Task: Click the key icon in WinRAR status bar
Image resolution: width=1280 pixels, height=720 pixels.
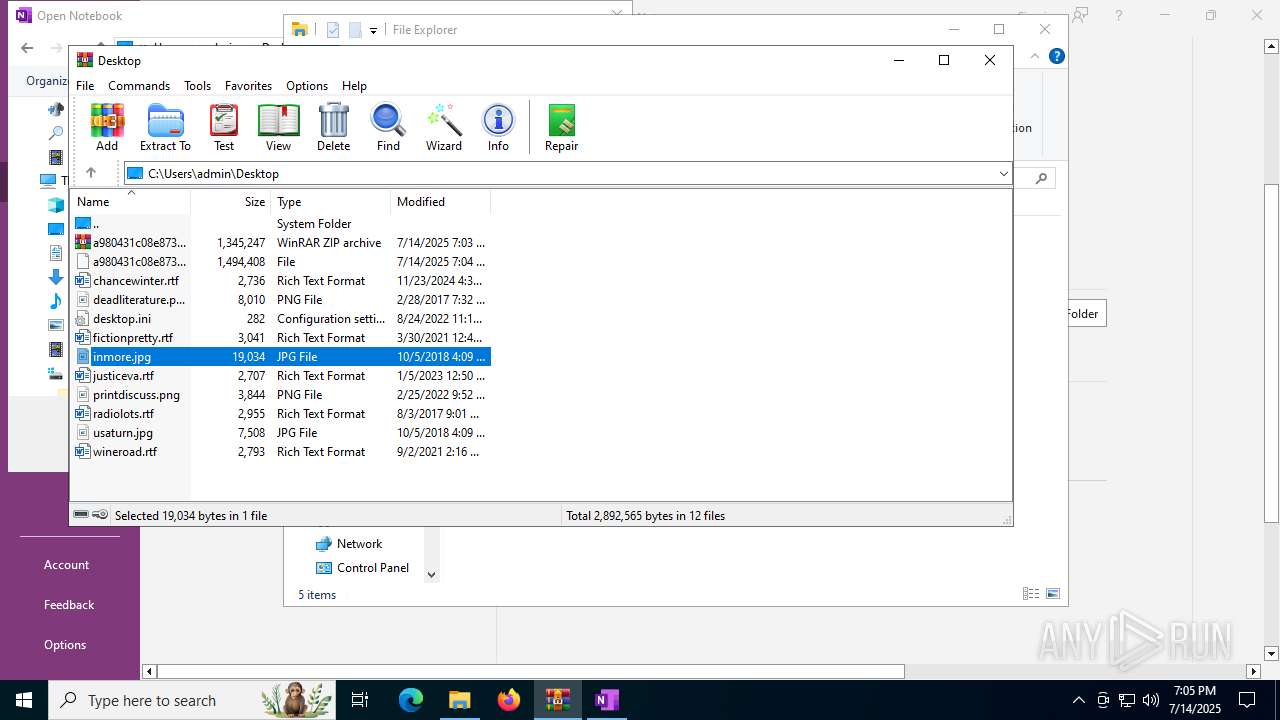Action: (100, 515)
